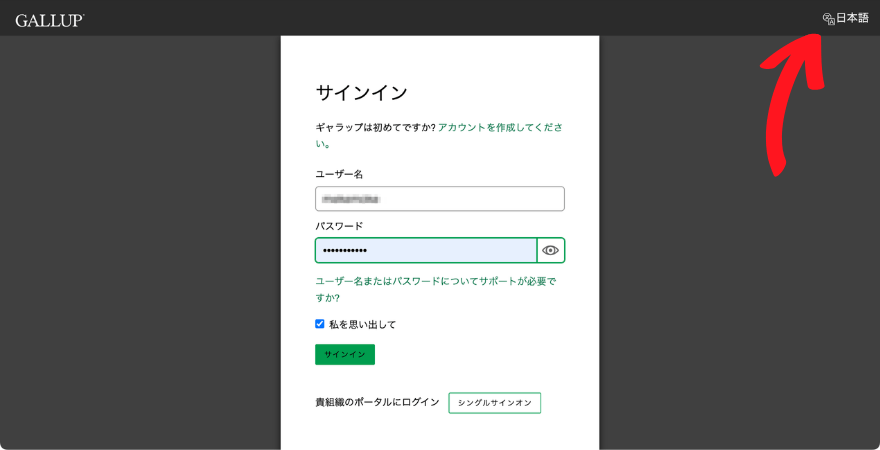Viewport: 880px width, 450px height.
Task: Click the Gallup logo in header
Action: [x=50, y=21]
